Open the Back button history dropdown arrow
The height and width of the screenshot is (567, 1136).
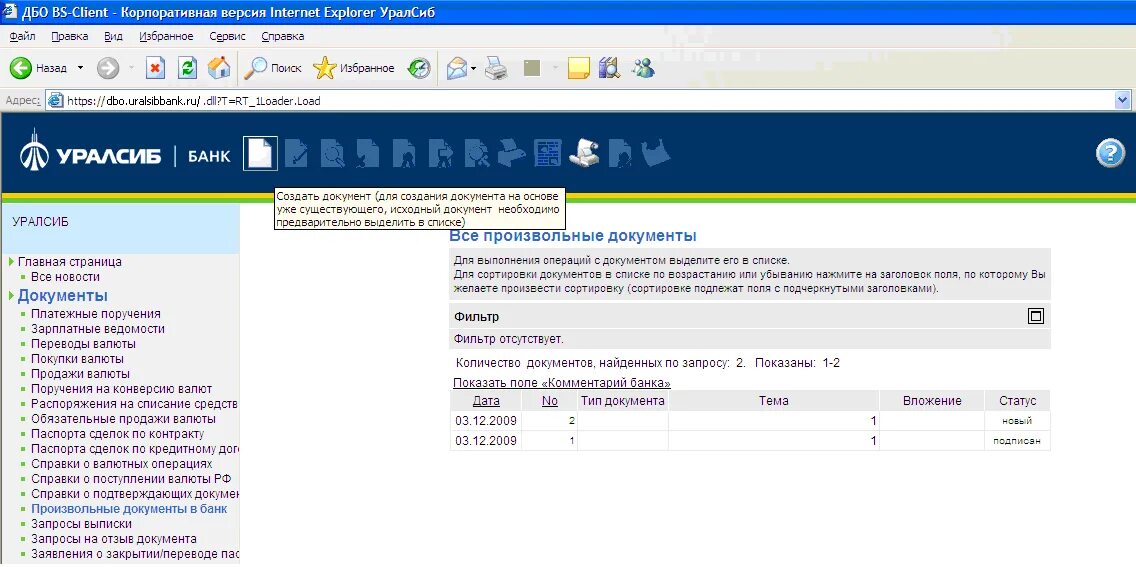click(80, 68)
